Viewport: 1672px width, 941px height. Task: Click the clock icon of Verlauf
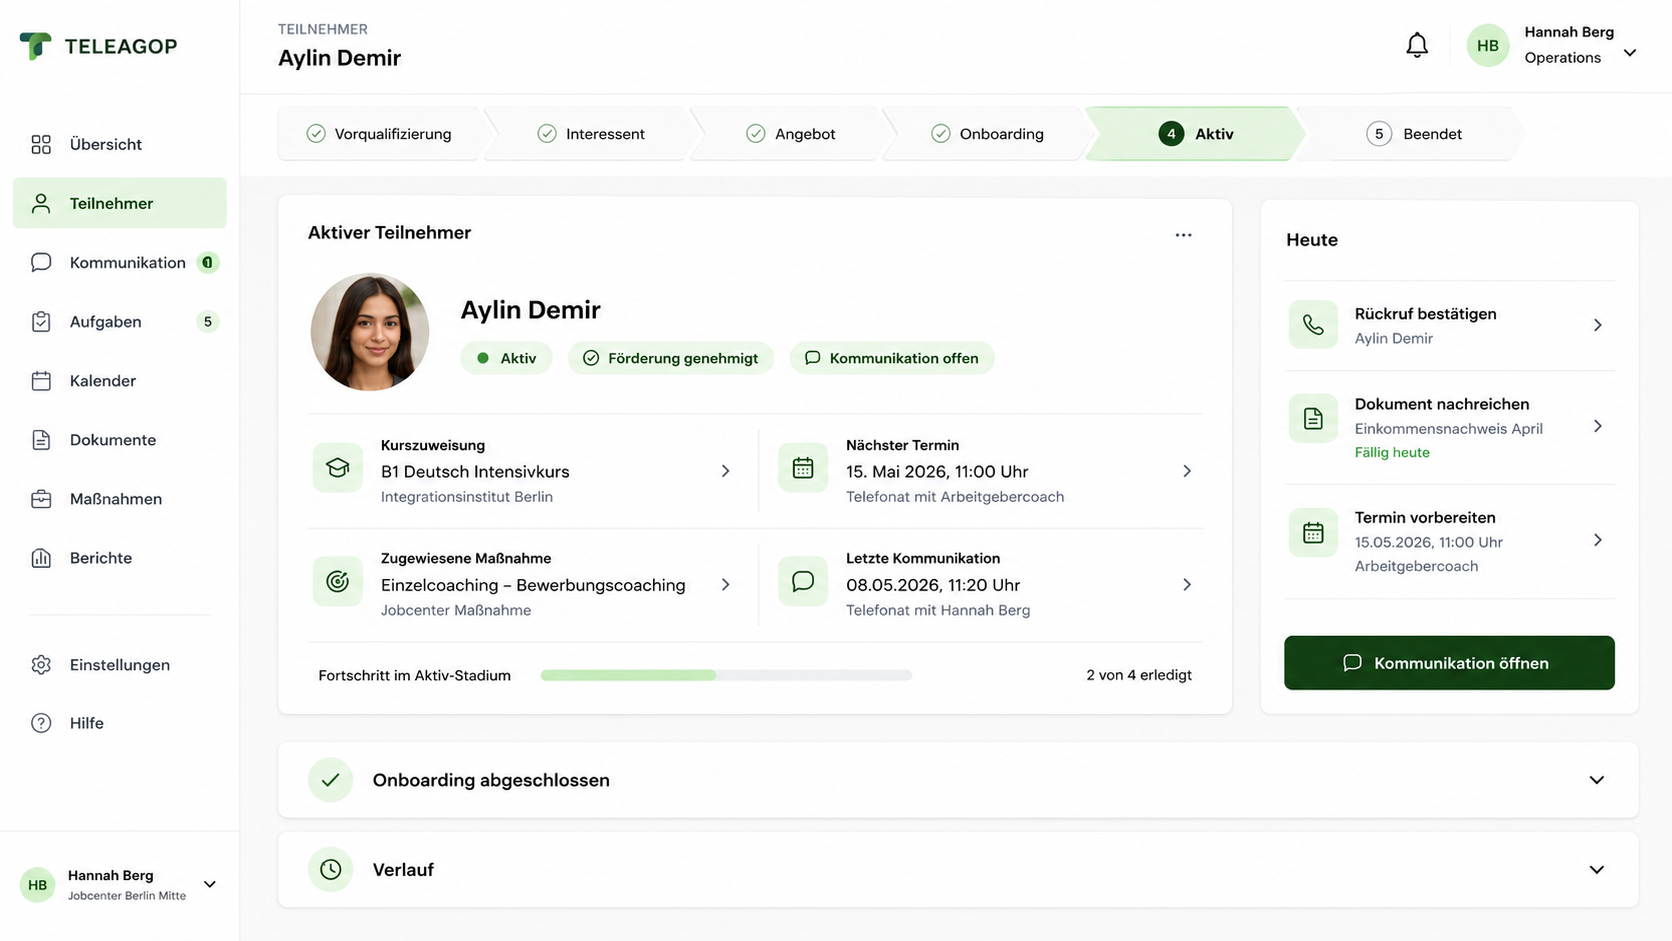tap(330, 870)
